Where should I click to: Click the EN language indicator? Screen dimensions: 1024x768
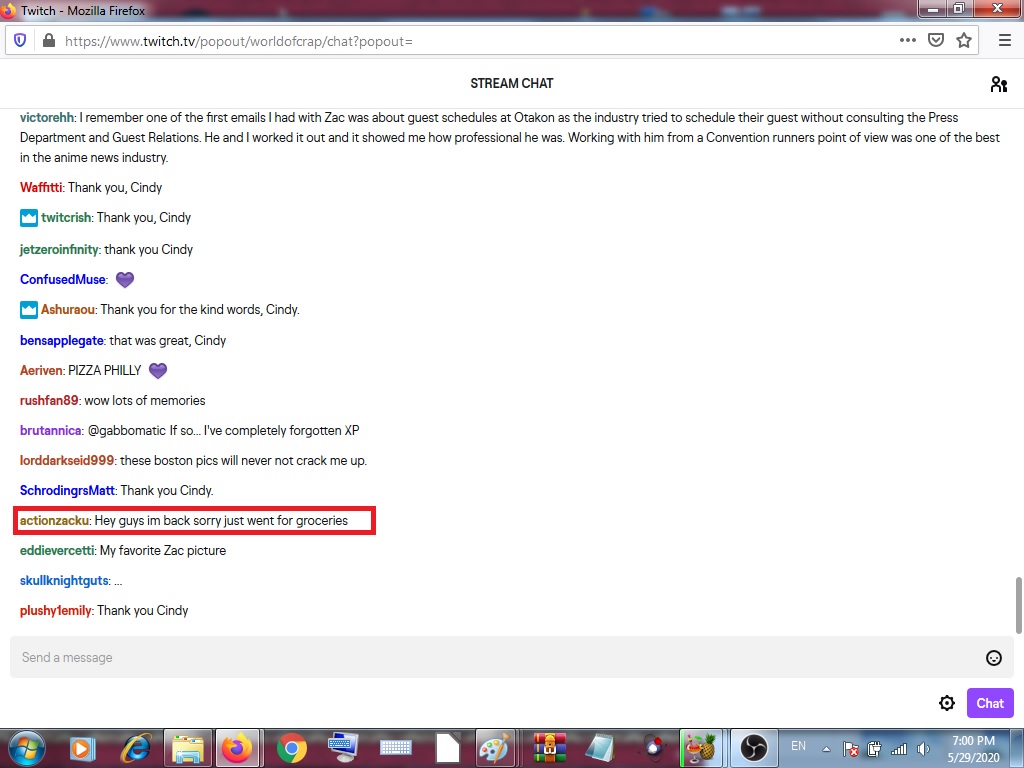click(x=798, y=746)
